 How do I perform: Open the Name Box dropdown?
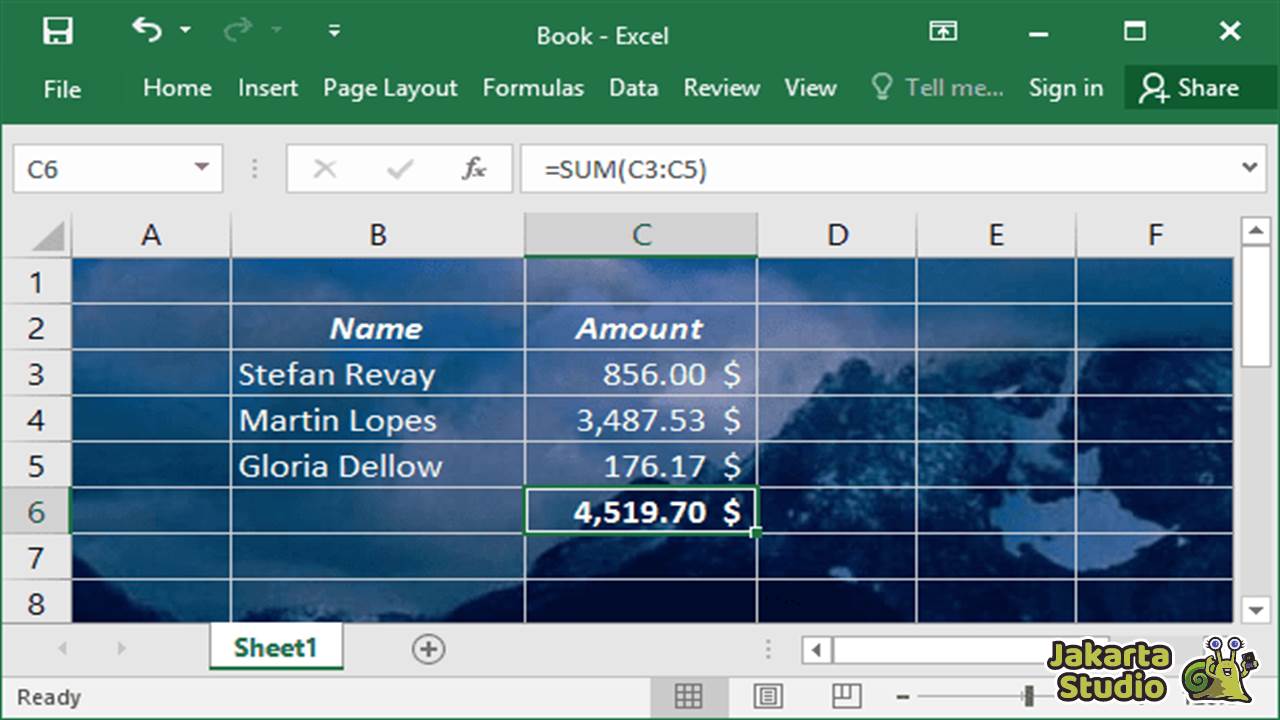[x=203, y=168]
